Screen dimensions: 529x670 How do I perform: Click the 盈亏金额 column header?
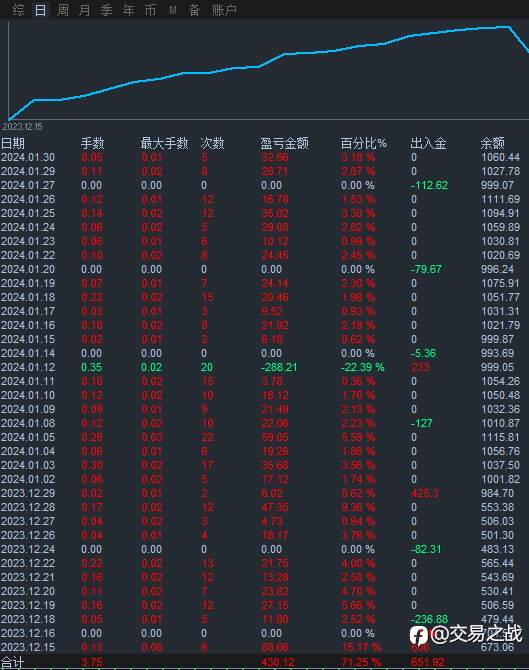pyautogui.click(x=285, y=143)
